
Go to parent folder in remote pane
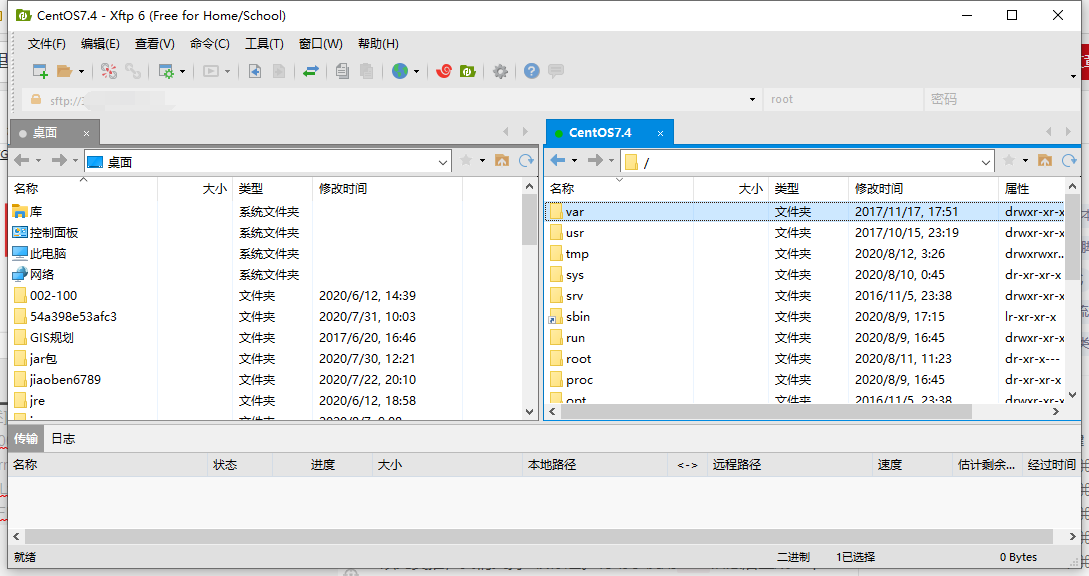click(1045, 161)
